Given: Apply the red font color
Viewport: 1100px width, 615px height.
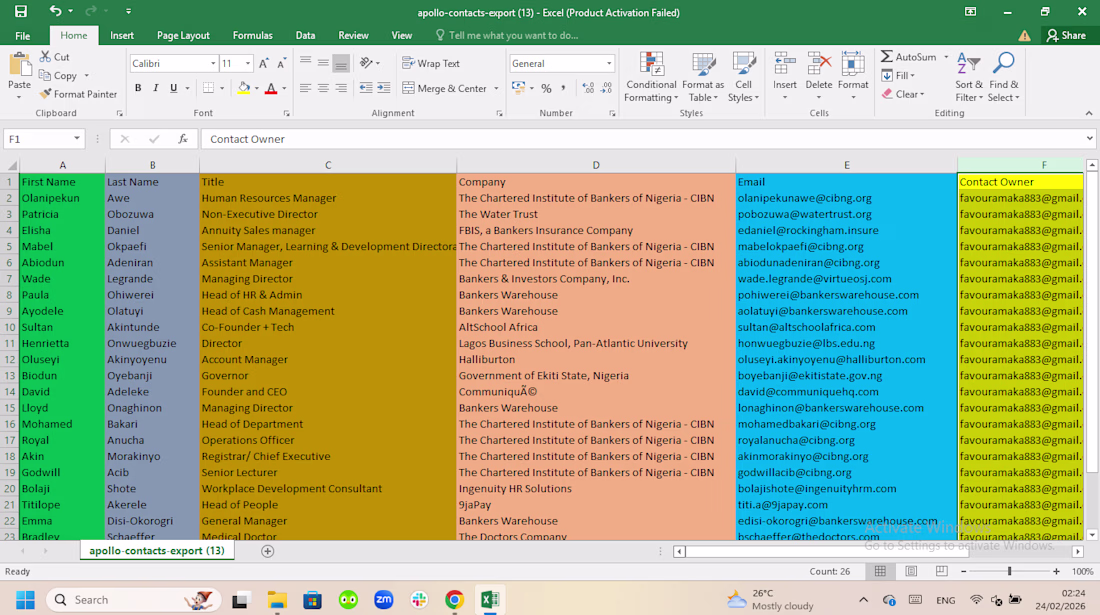Looking at the screenshot, I should pyautogui.click(x=271, y=88).
